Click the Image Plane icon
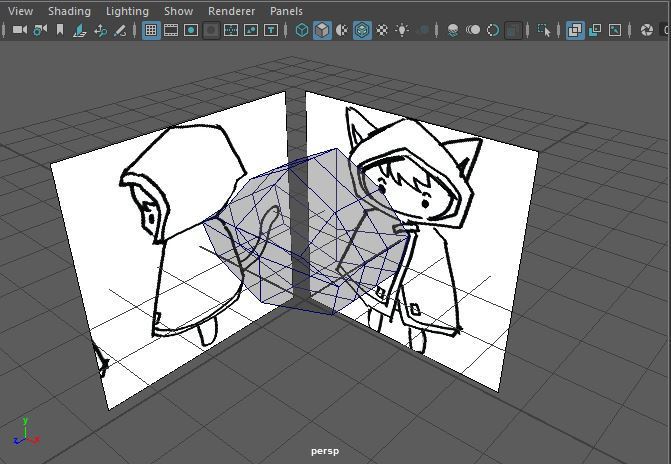The image size is (671, 464). click(80, 30)
